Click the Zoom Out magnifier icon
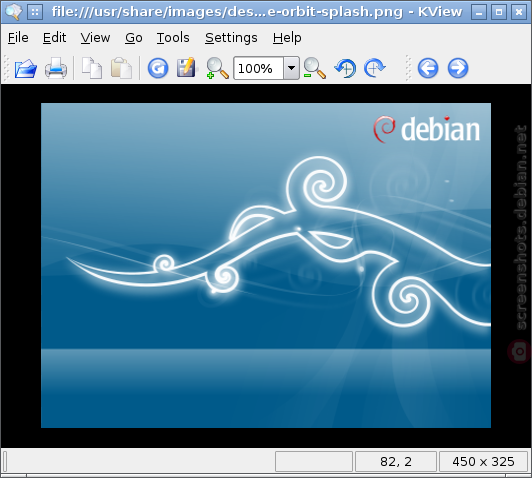The width and height of the screenshot is (532, 478). tap(315, 68)
